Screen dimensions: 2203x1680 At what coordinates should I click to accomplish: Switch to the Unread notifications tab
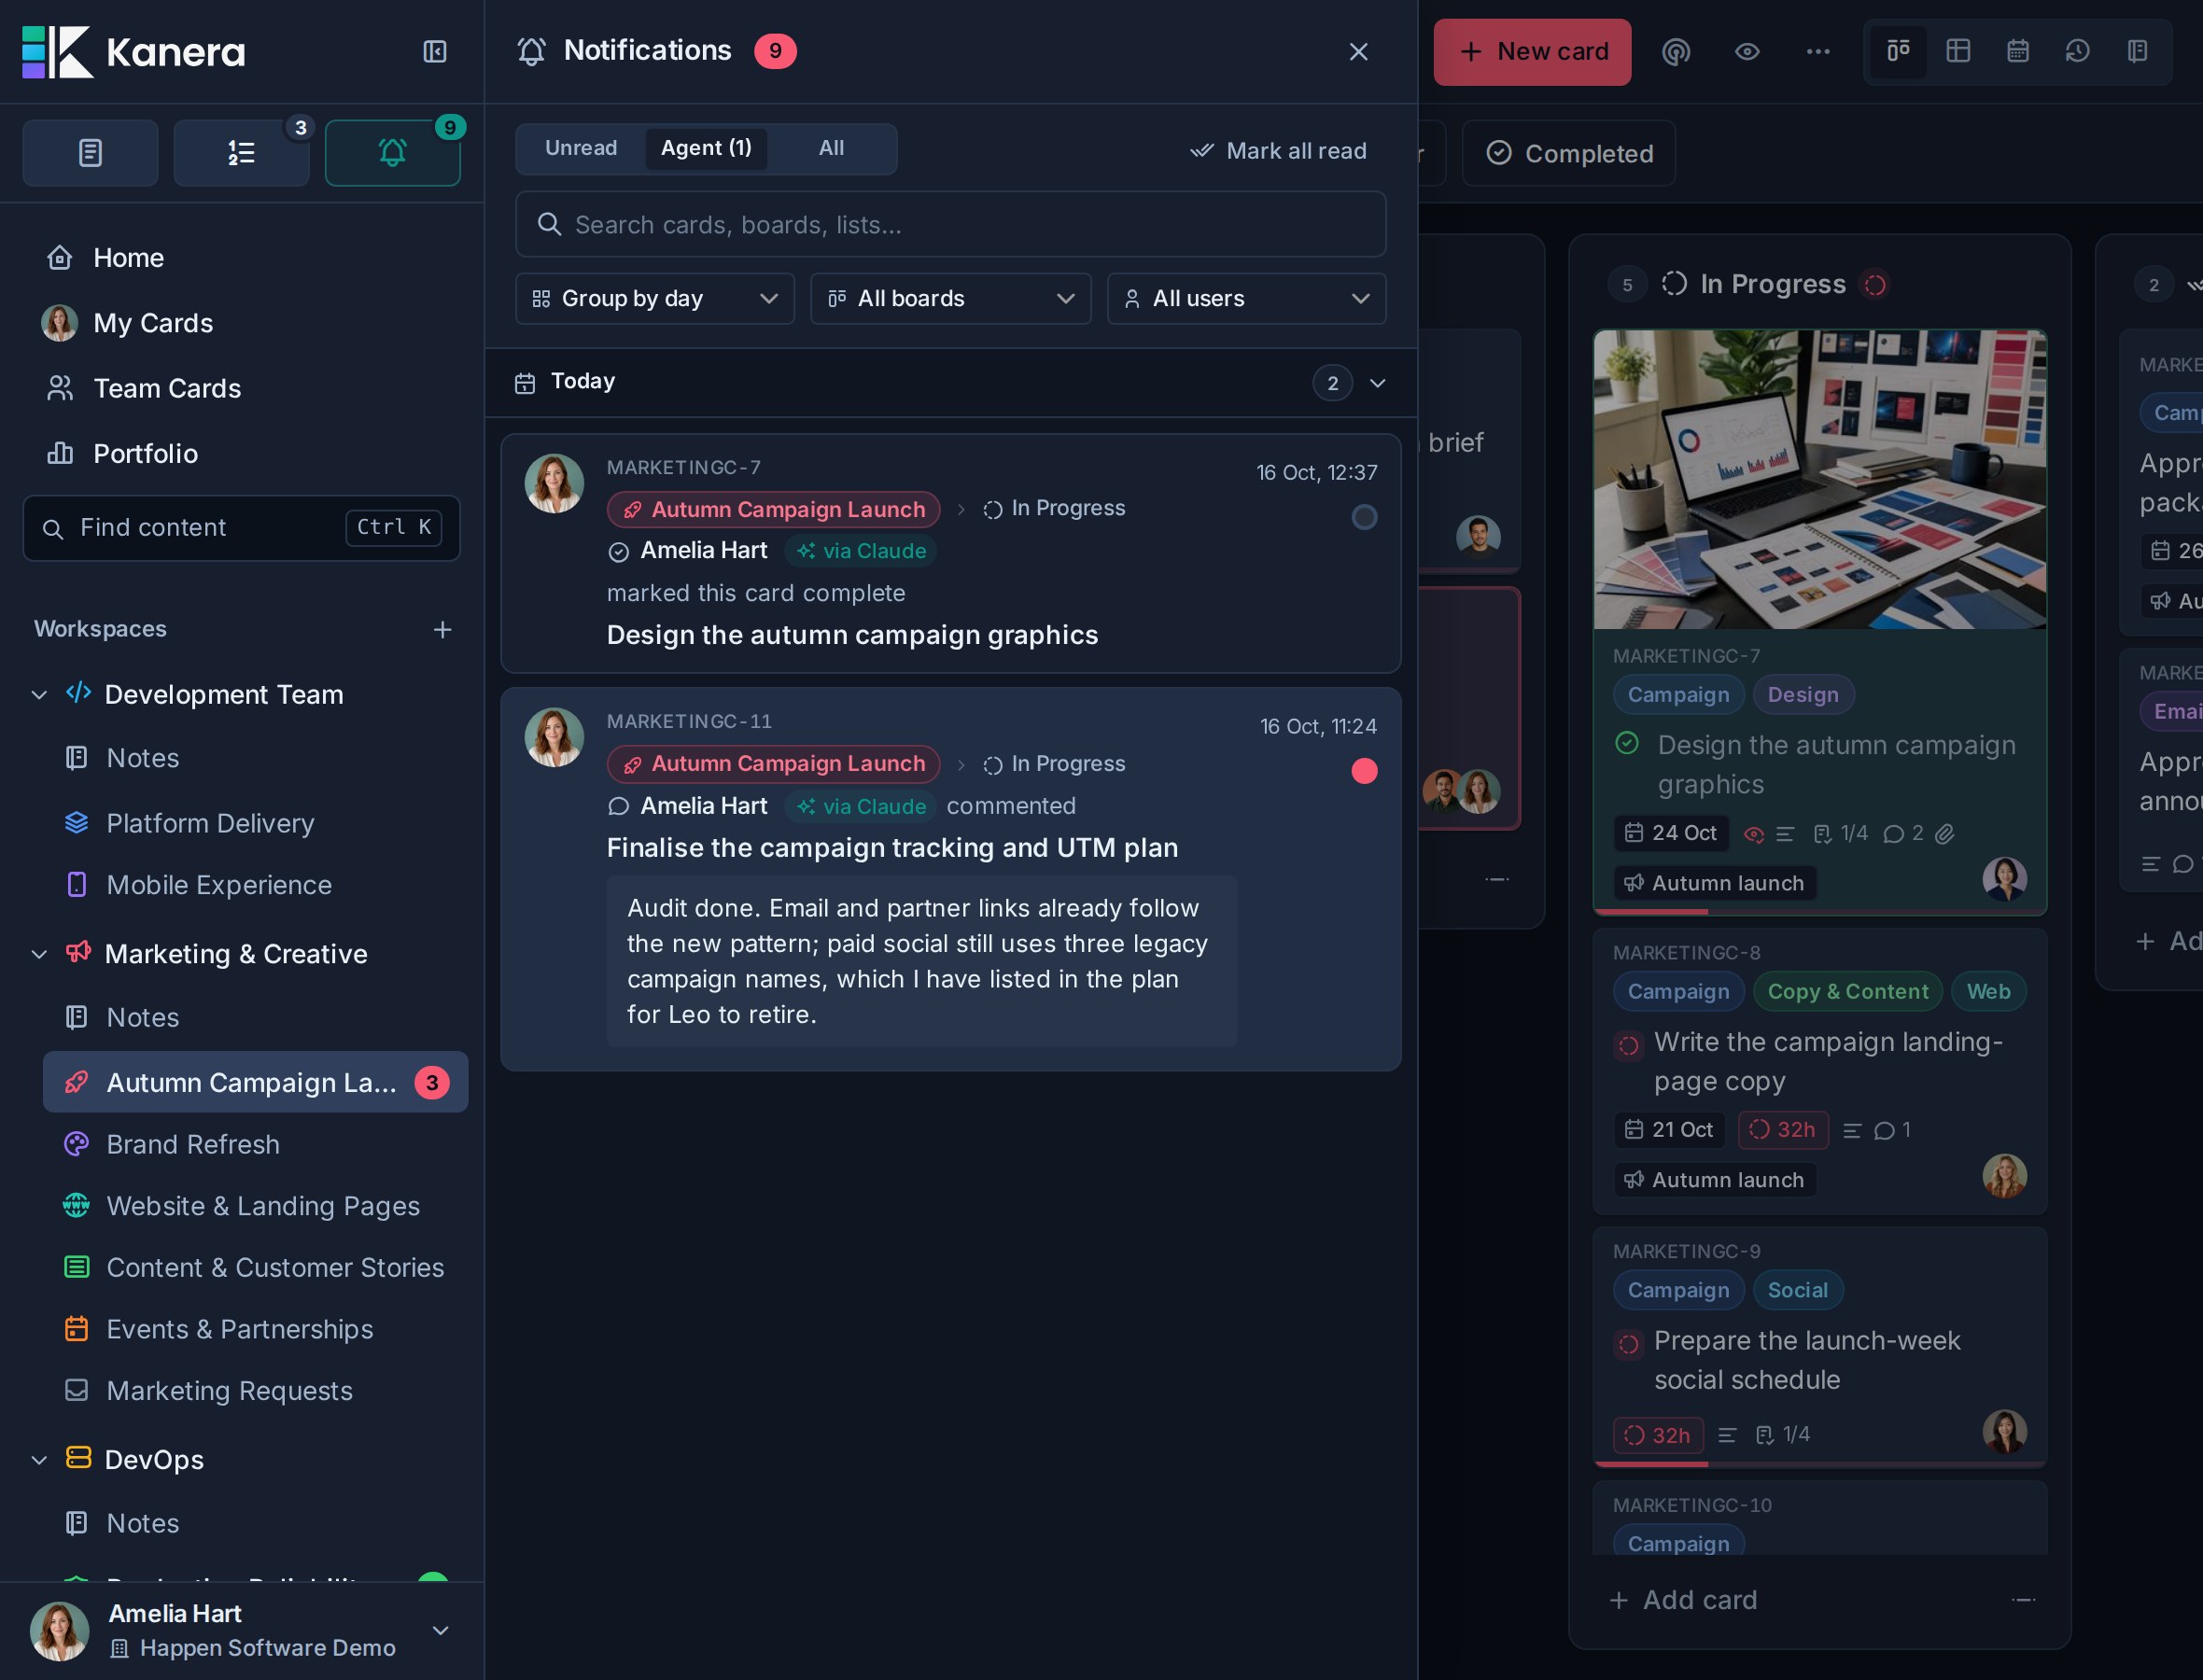point(581,148)
